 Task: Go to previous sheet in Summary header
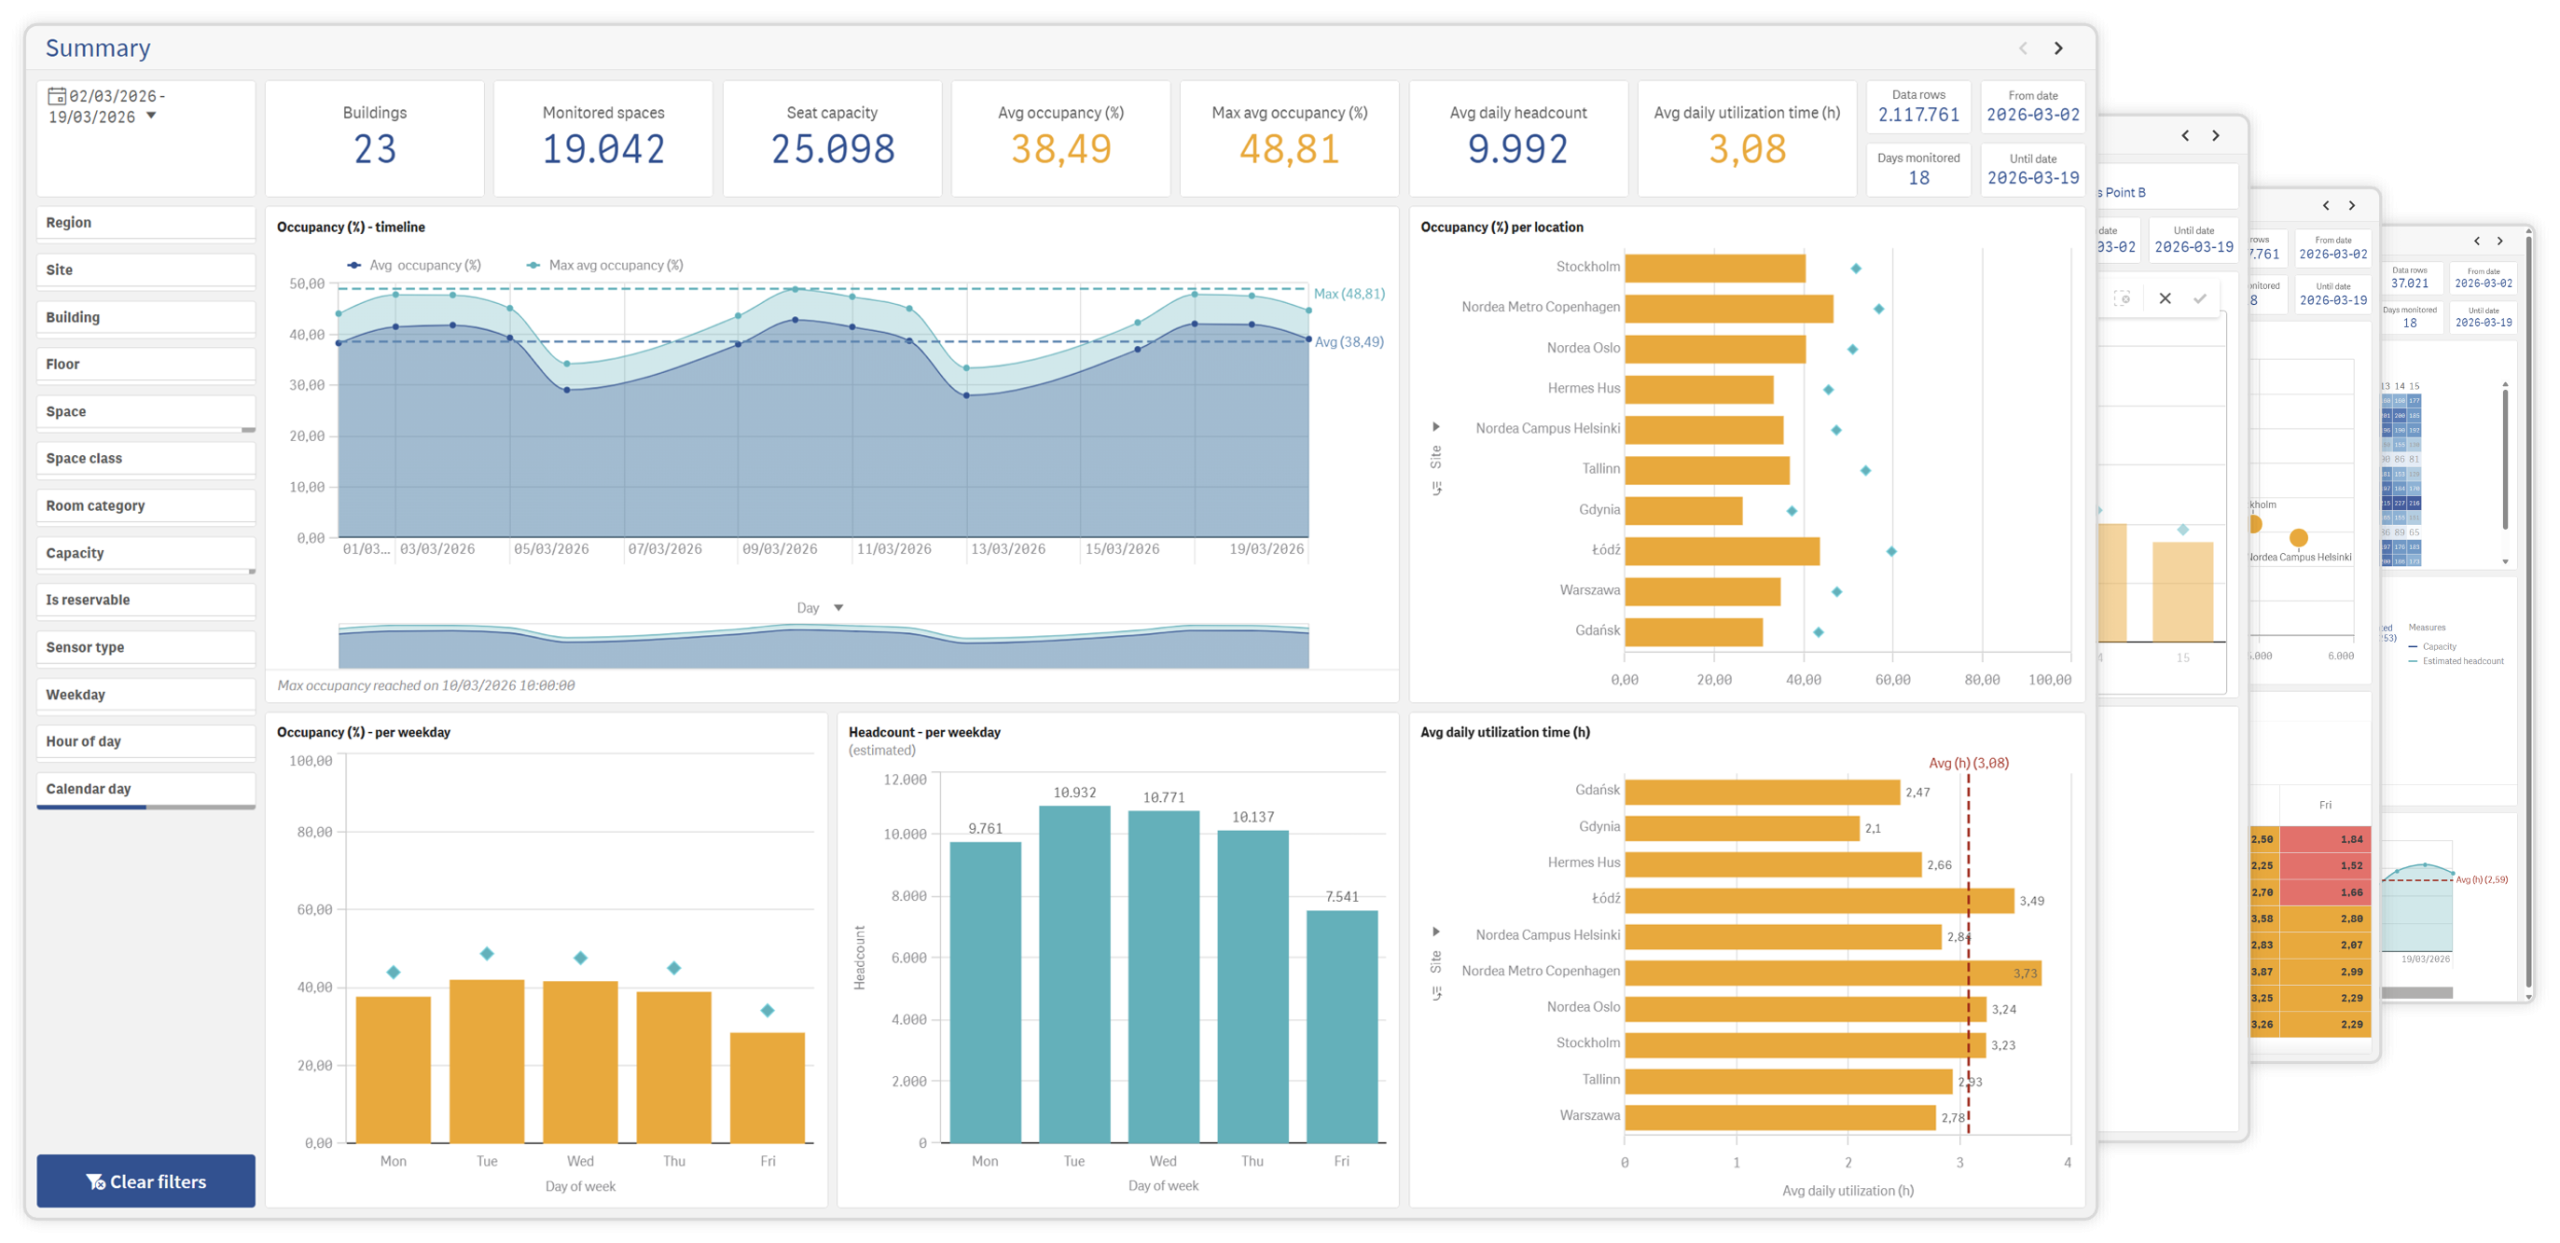click(2022, 48)
